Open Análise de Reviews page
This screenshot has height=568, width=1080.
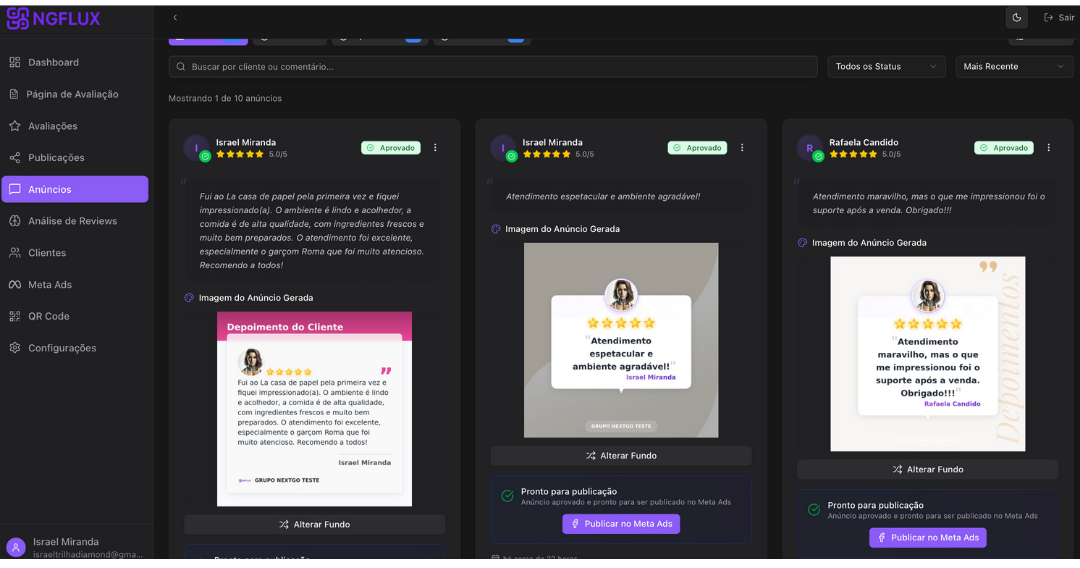tap(72, 221)
